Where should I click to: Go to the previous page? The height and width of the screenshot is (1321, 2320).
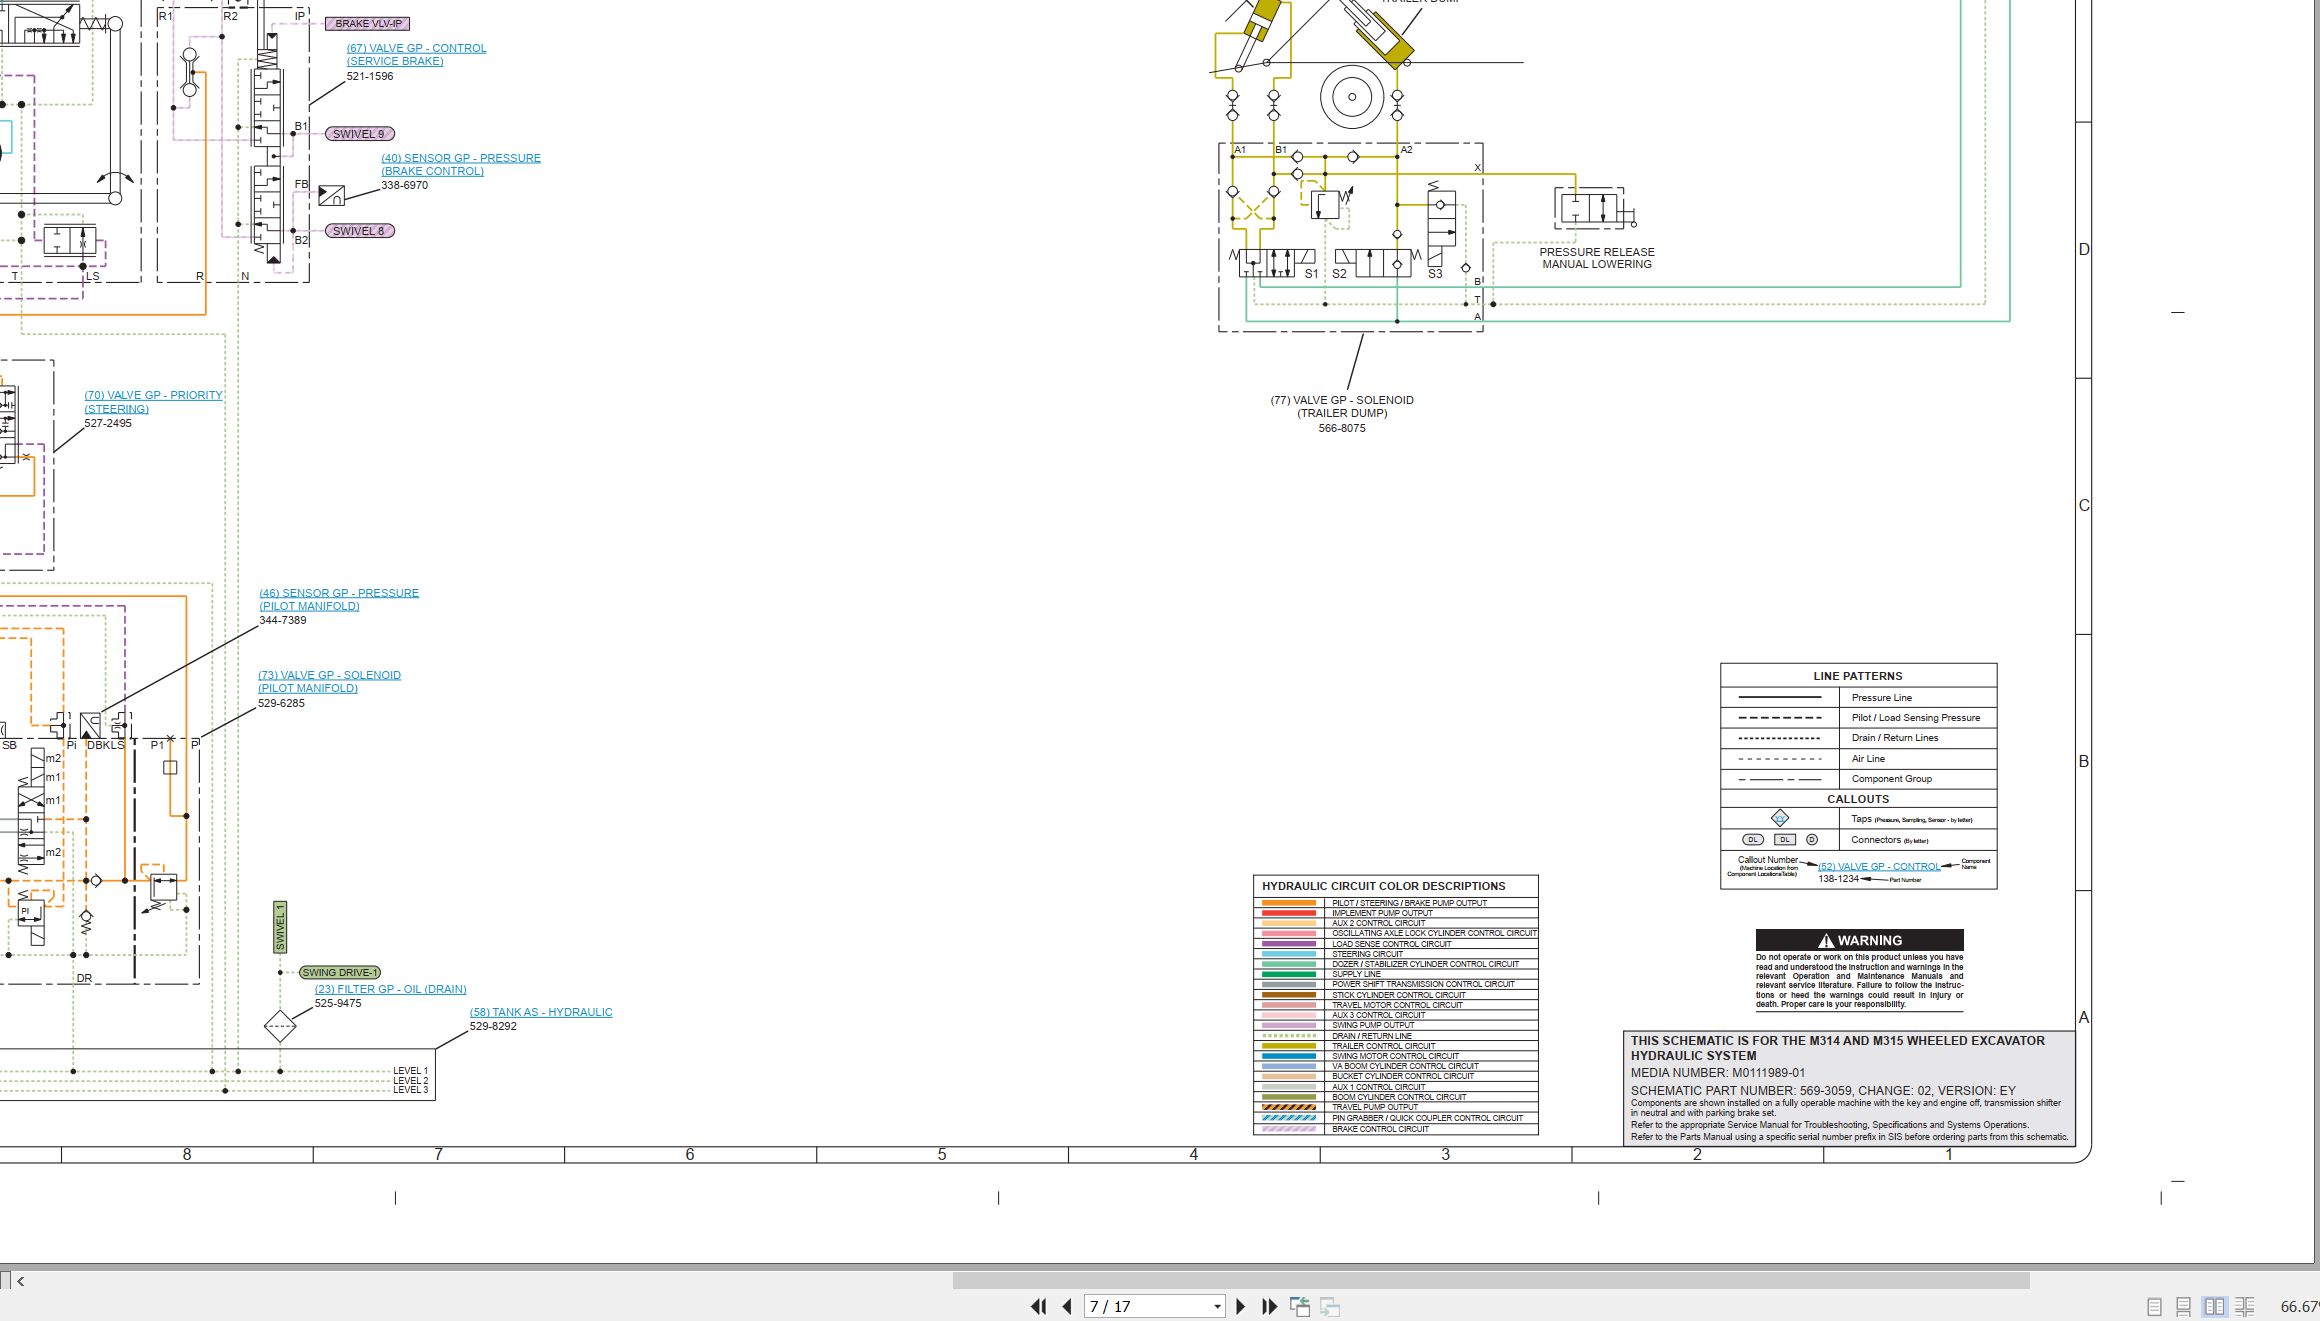1067,1306
